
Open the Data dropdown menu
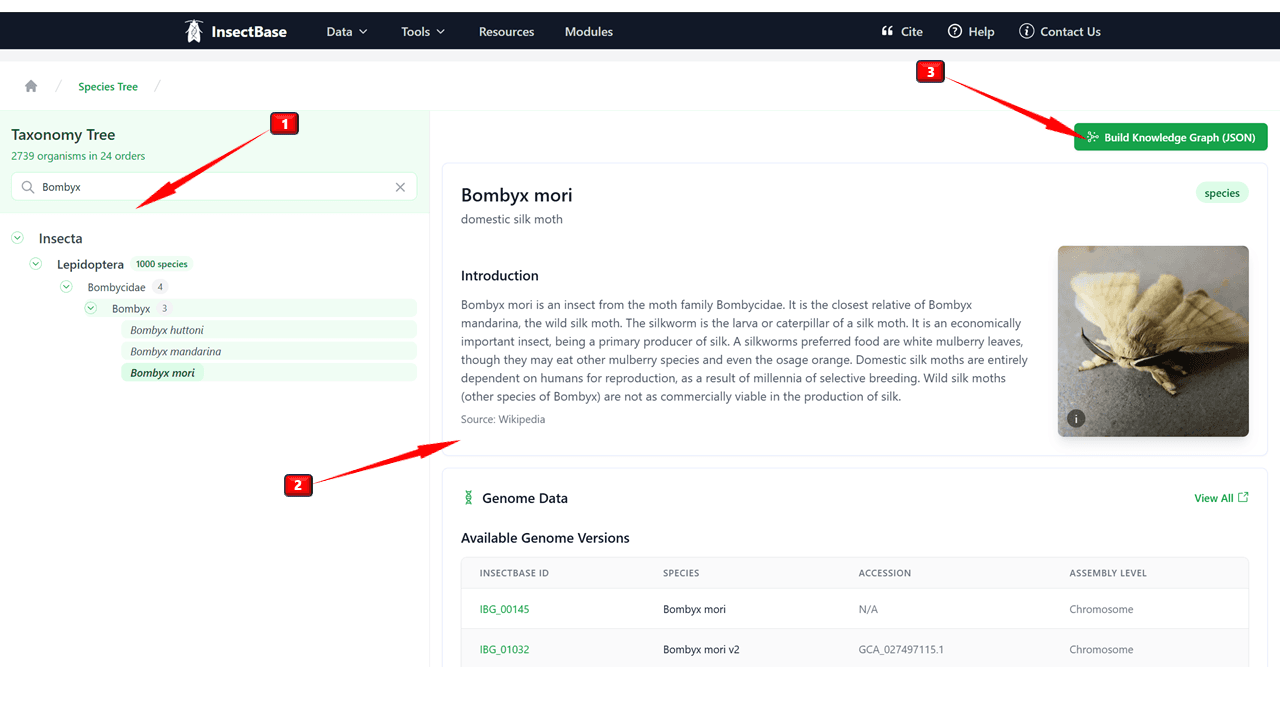tap(346, 31)
